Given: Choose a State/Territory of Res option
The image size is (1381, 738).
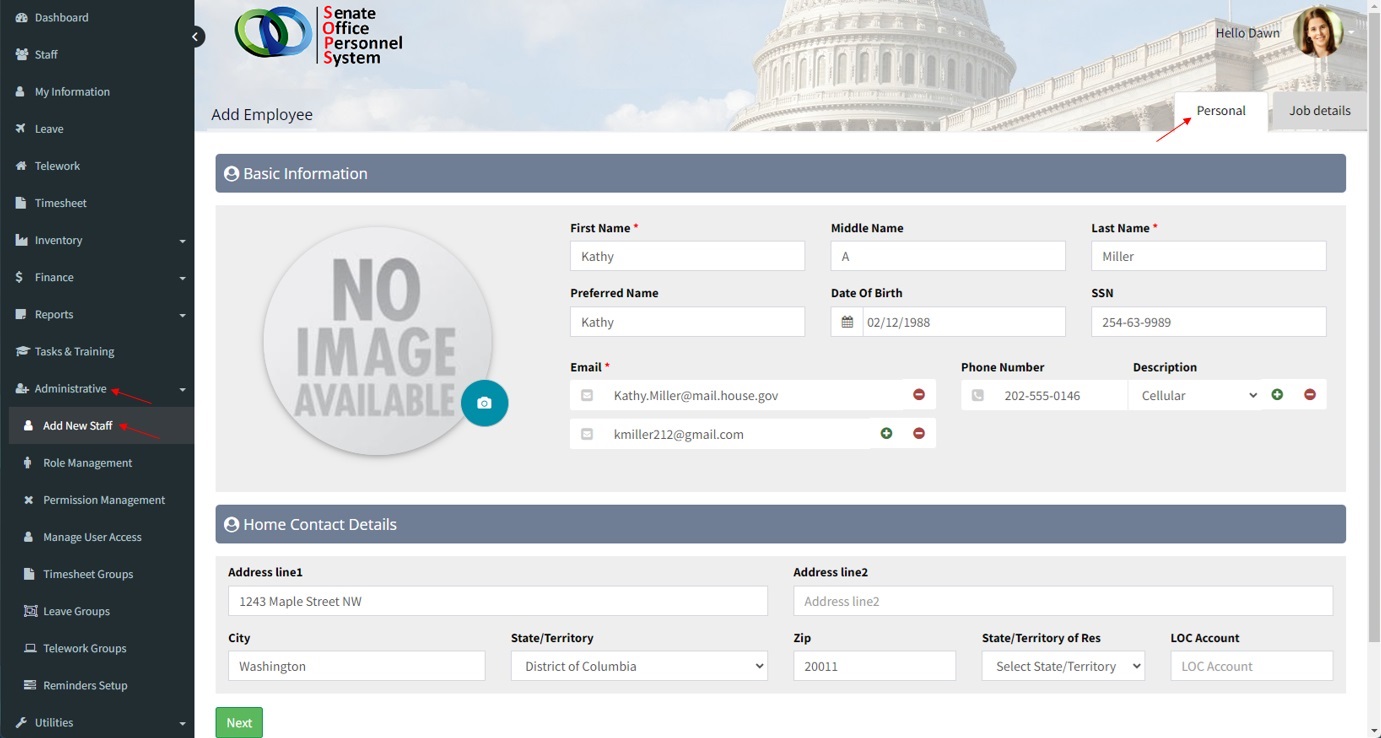Looking at the screenshot, I should pos(1062,666).
